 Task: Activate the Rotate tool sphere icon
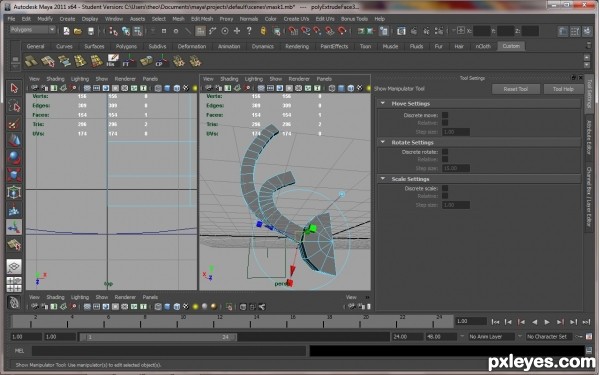pyautogui.click(x=14, y=158)
